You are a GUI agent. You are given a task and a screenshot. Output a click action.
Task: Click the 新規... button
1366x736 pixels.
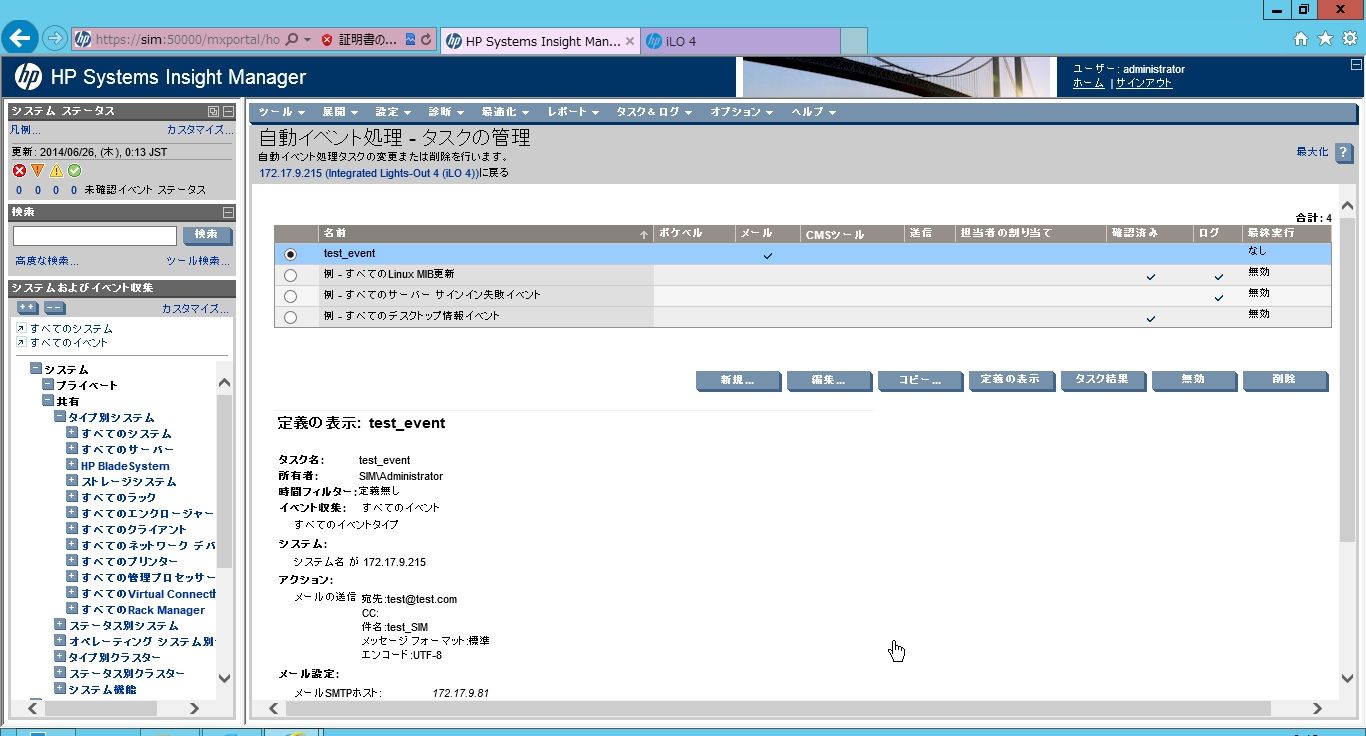(737, 380)
